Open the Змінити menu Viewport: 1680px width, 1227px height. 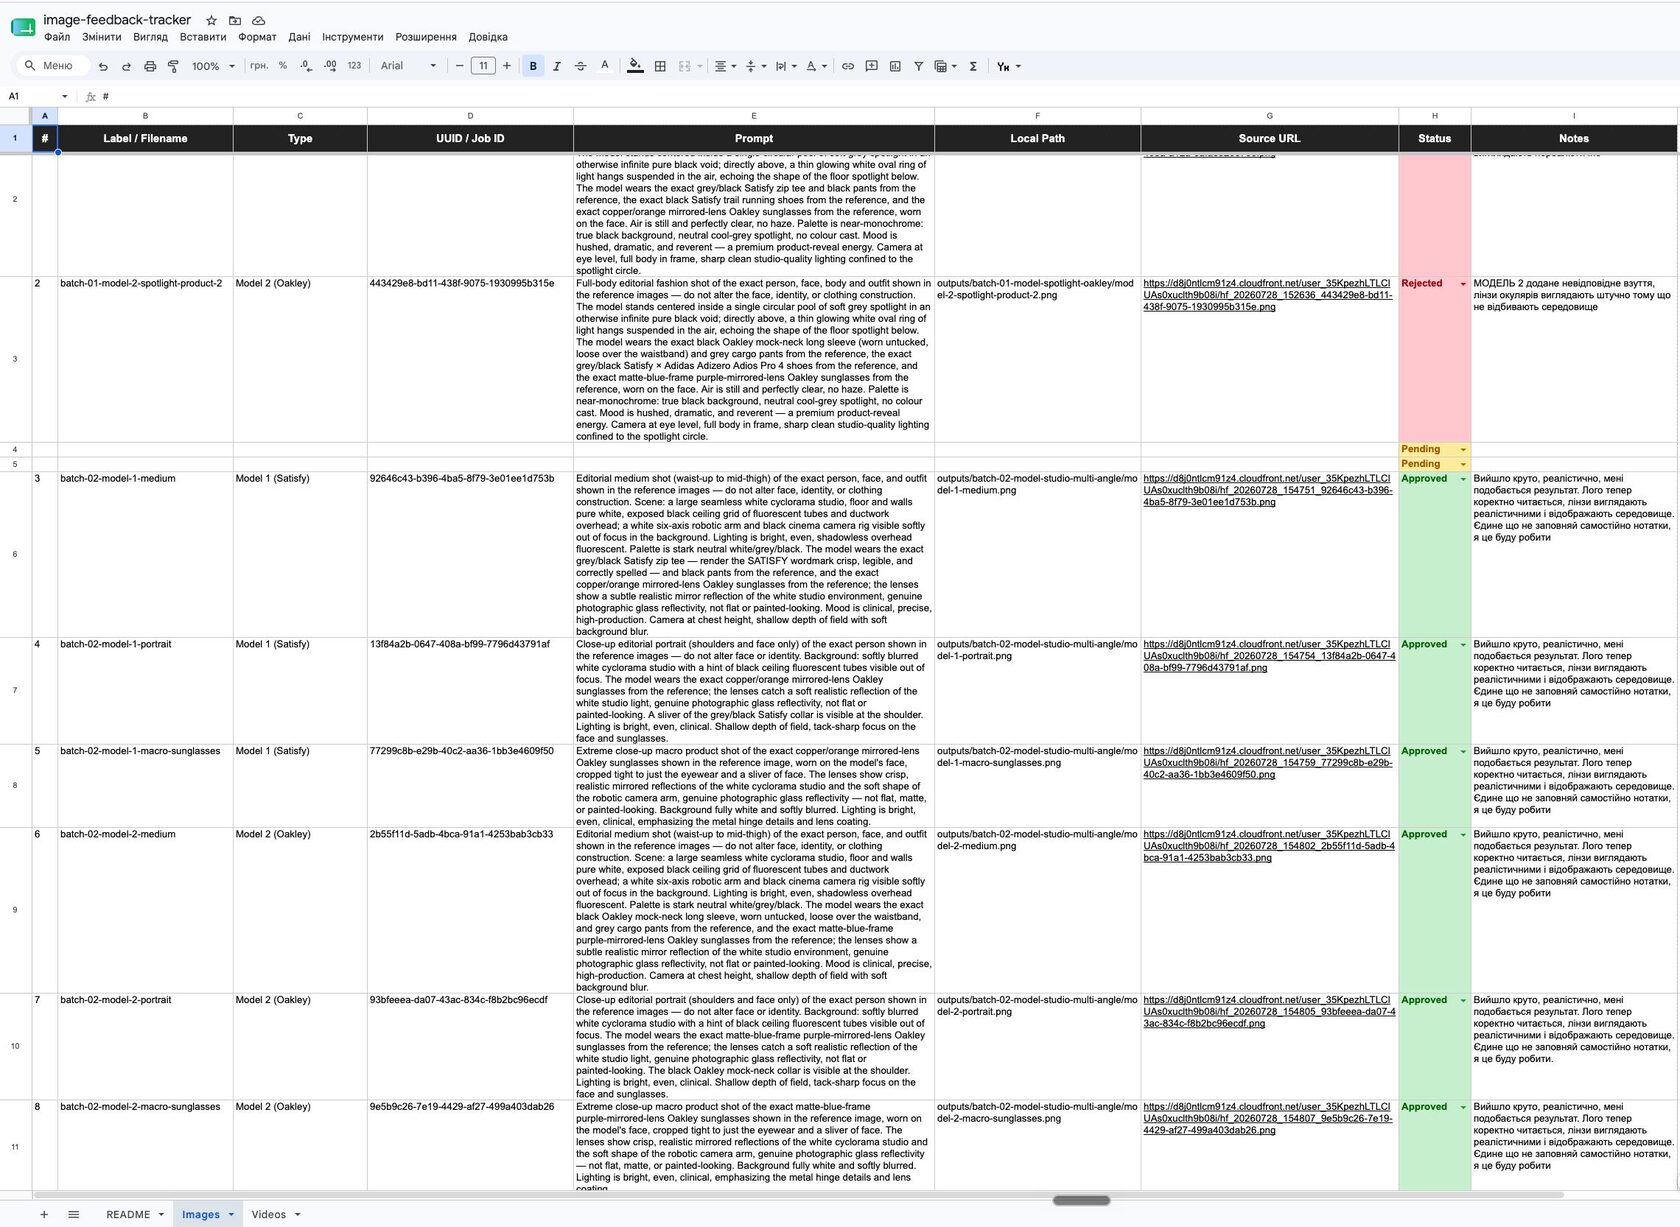point(102,37)
